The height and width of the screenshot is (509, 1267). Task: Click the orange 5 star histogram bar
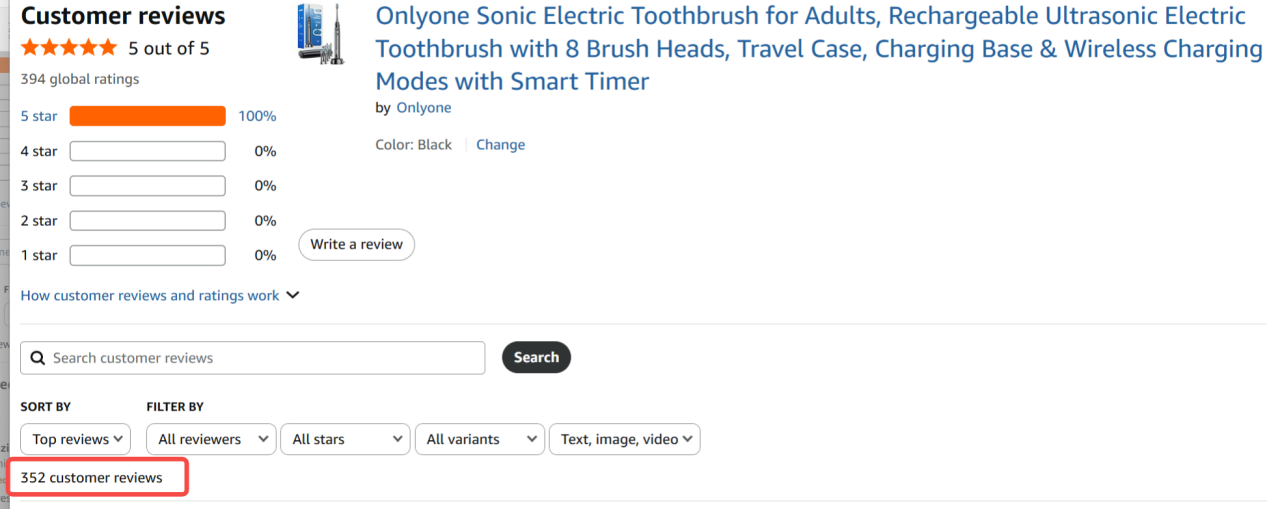point(147,116)
